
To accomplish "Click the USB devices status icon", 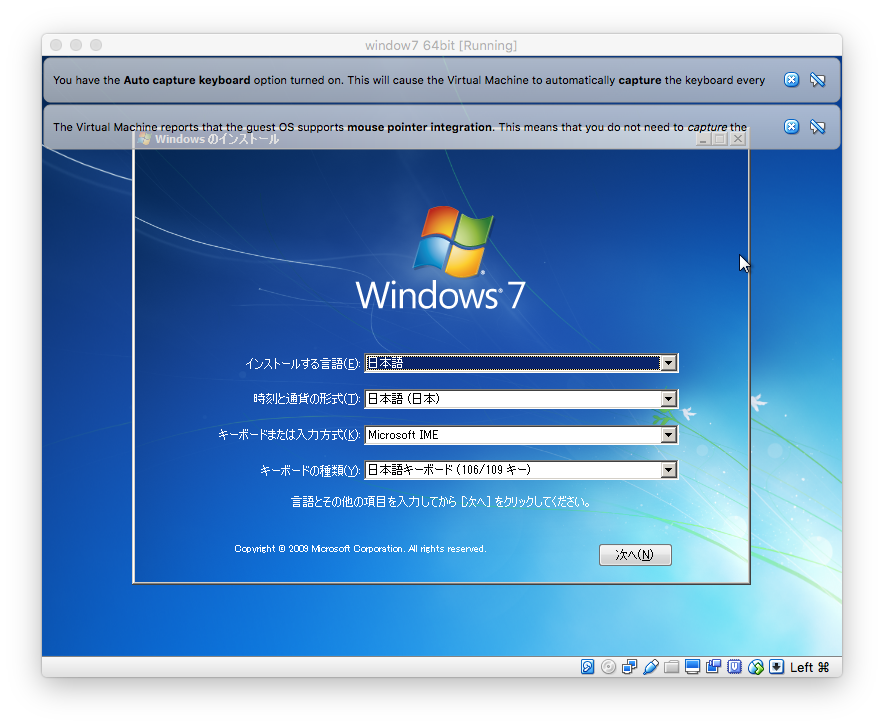I will [x=650, y=667].
